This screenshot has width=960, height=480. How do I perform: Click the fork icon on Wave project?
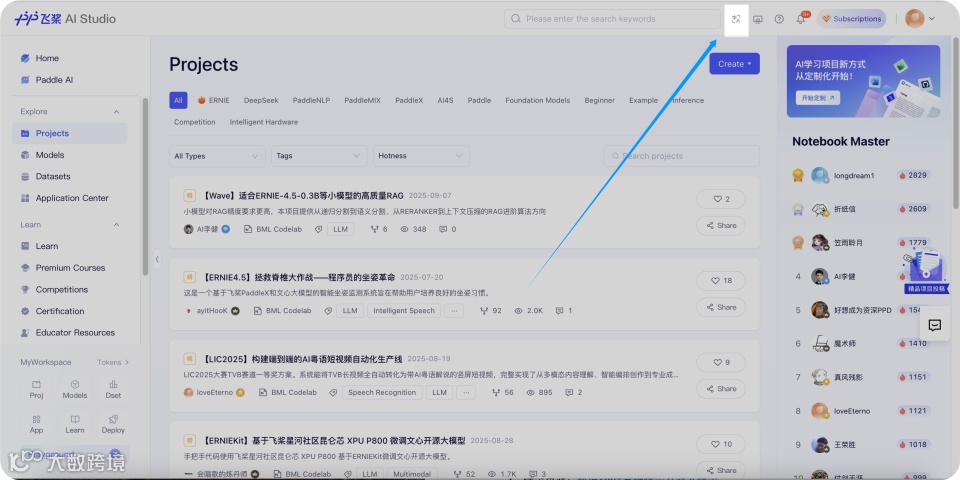point(374,230)
